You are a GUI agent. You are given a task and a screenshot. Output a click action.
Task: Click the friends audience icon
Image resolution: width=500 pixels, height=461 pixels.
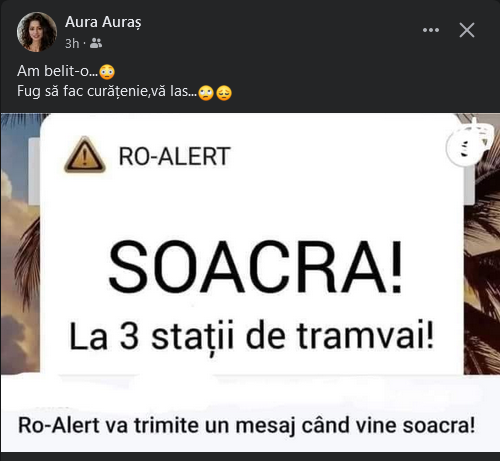pos(96,43)
